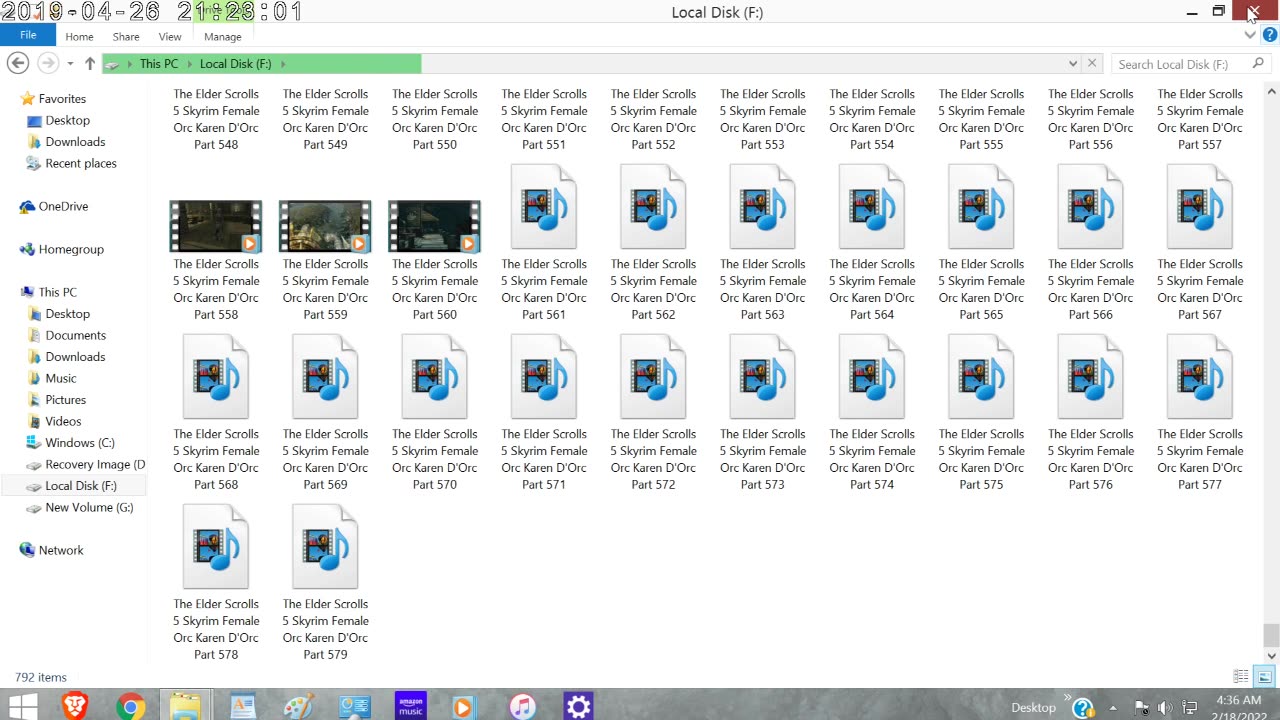Select the Part 560 video thumbnail
The width and height of the screenshot is (1280, 720).
[434, 226]
